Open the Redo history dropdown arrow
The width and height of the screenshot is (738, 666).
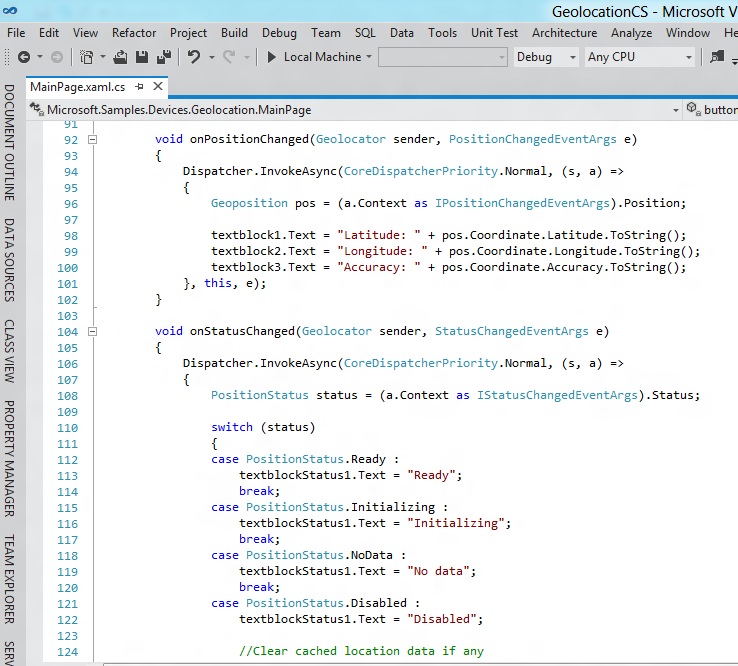point(247,57)
